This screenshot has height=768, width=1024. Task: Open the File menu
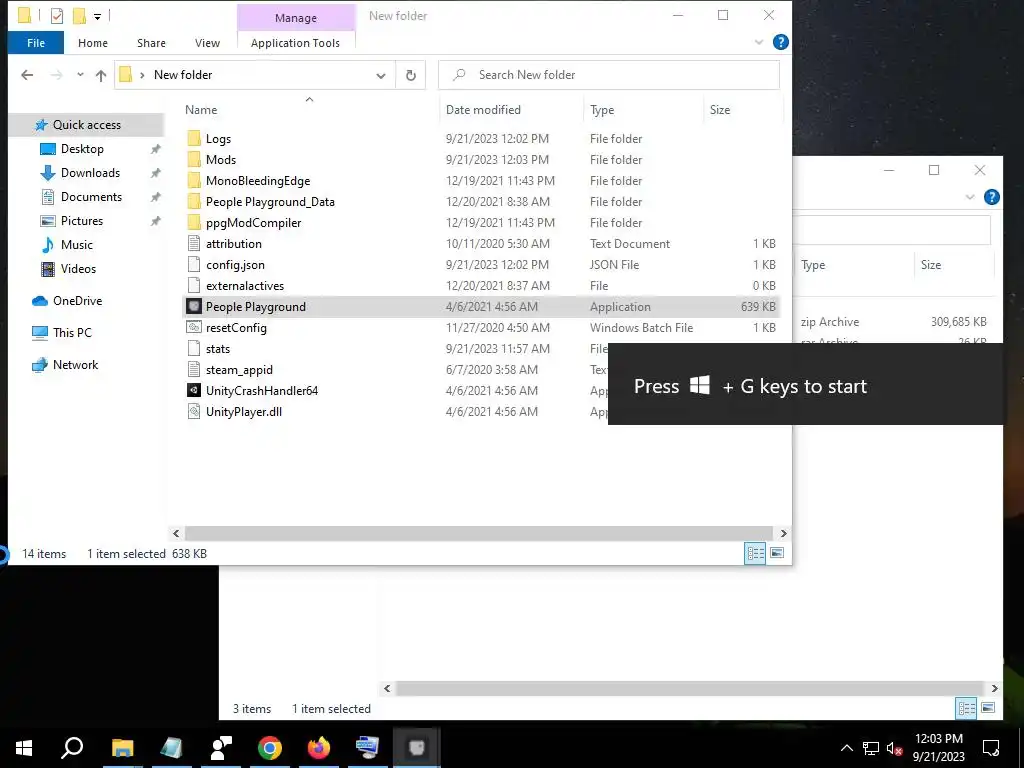[36, 43]
